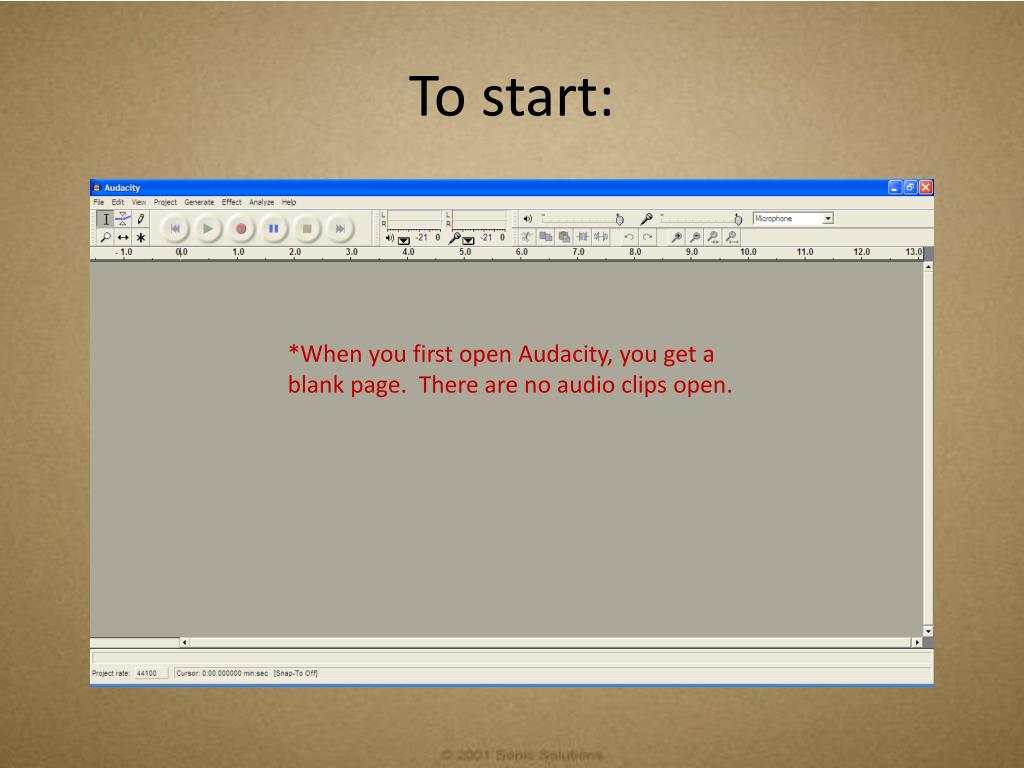Restore down the Audacity window

tap(910, 187)
